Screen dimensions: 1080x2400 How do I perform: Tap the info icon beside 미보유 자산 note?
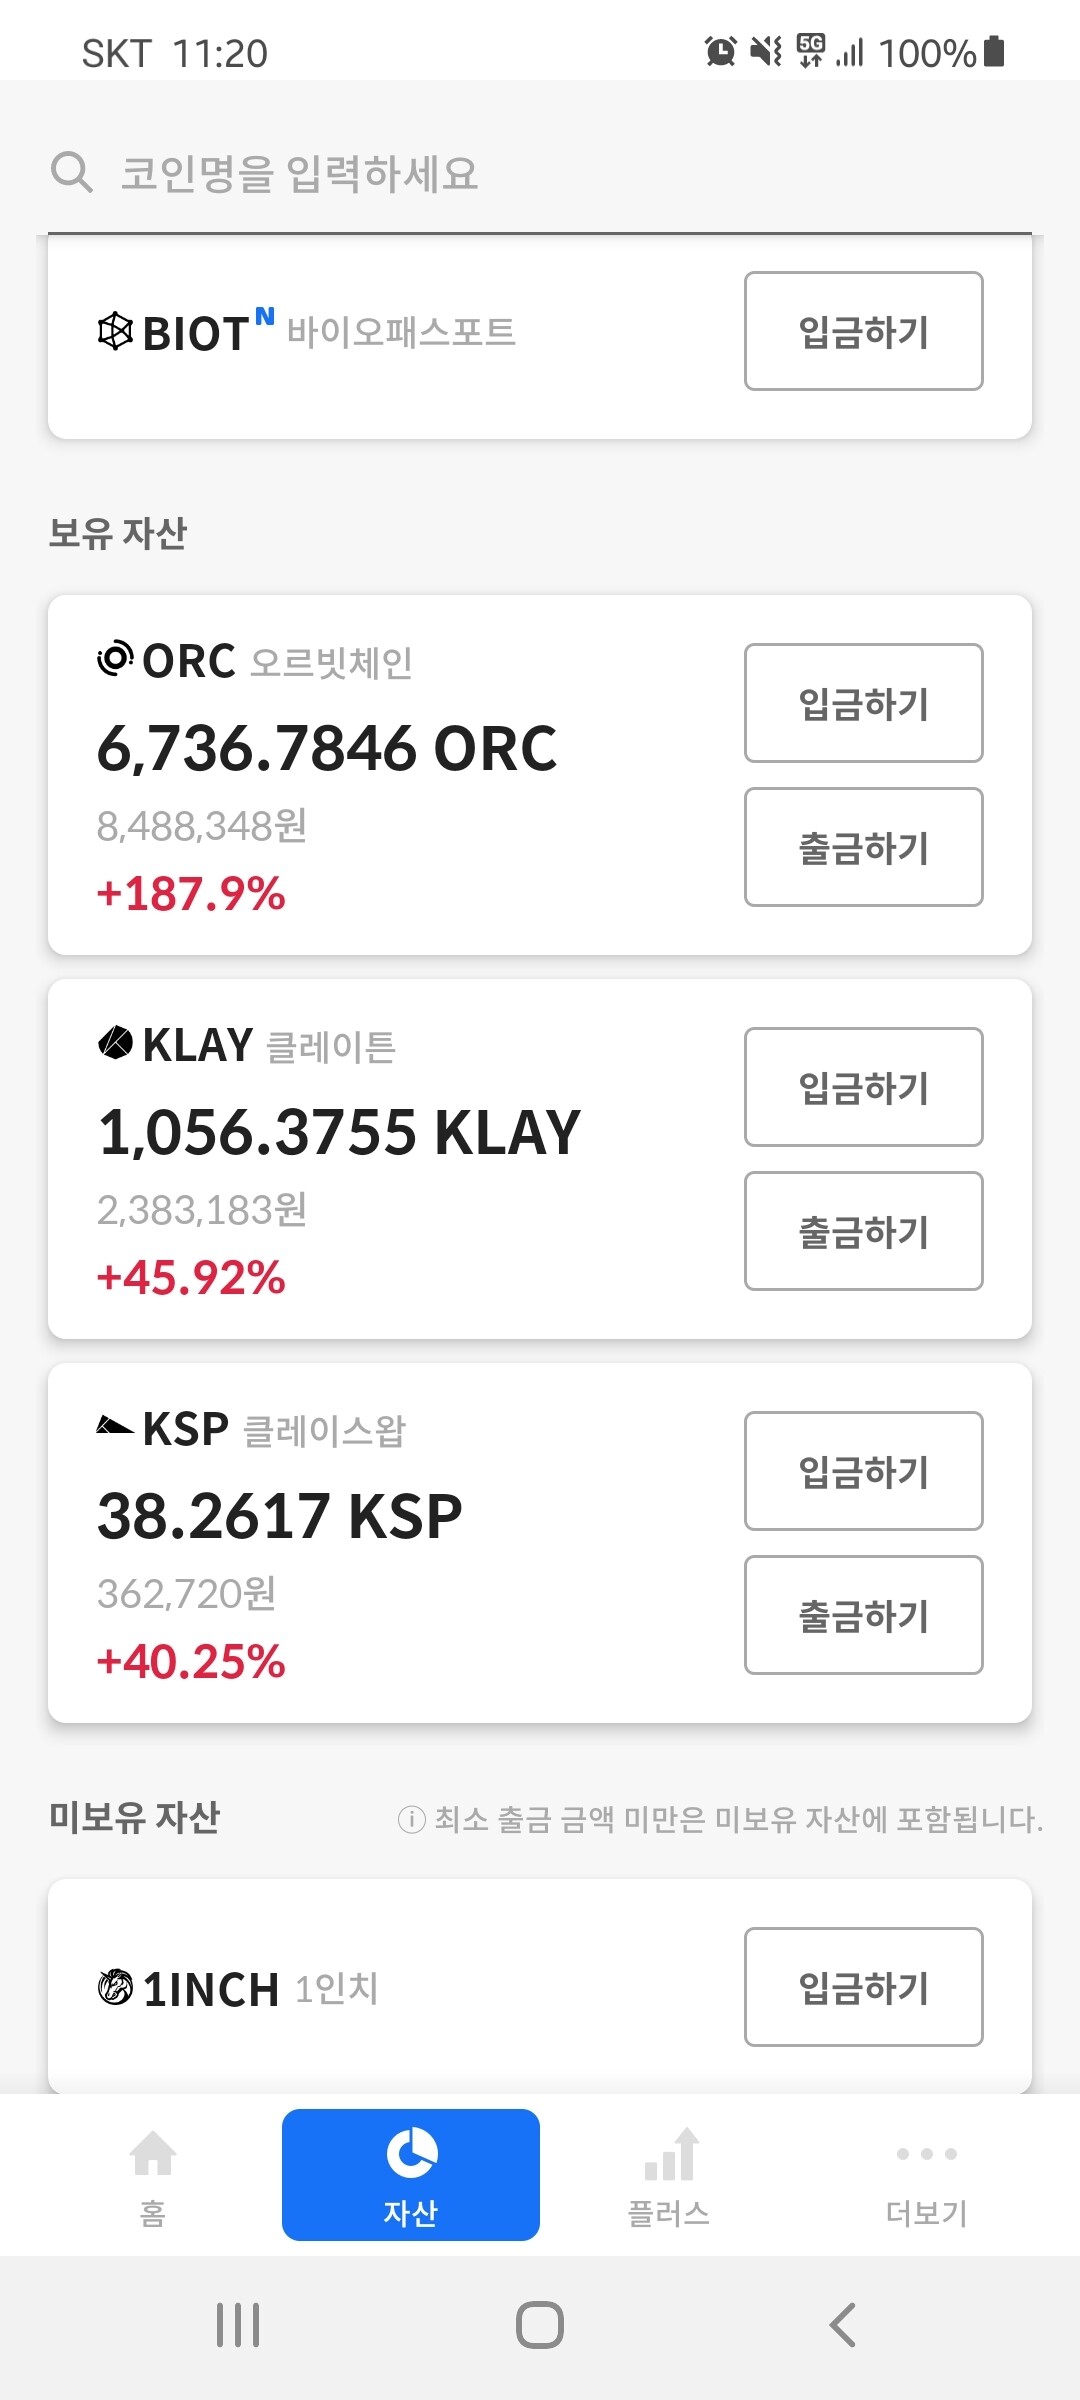pyautogui.click(x=411, y=1819)
